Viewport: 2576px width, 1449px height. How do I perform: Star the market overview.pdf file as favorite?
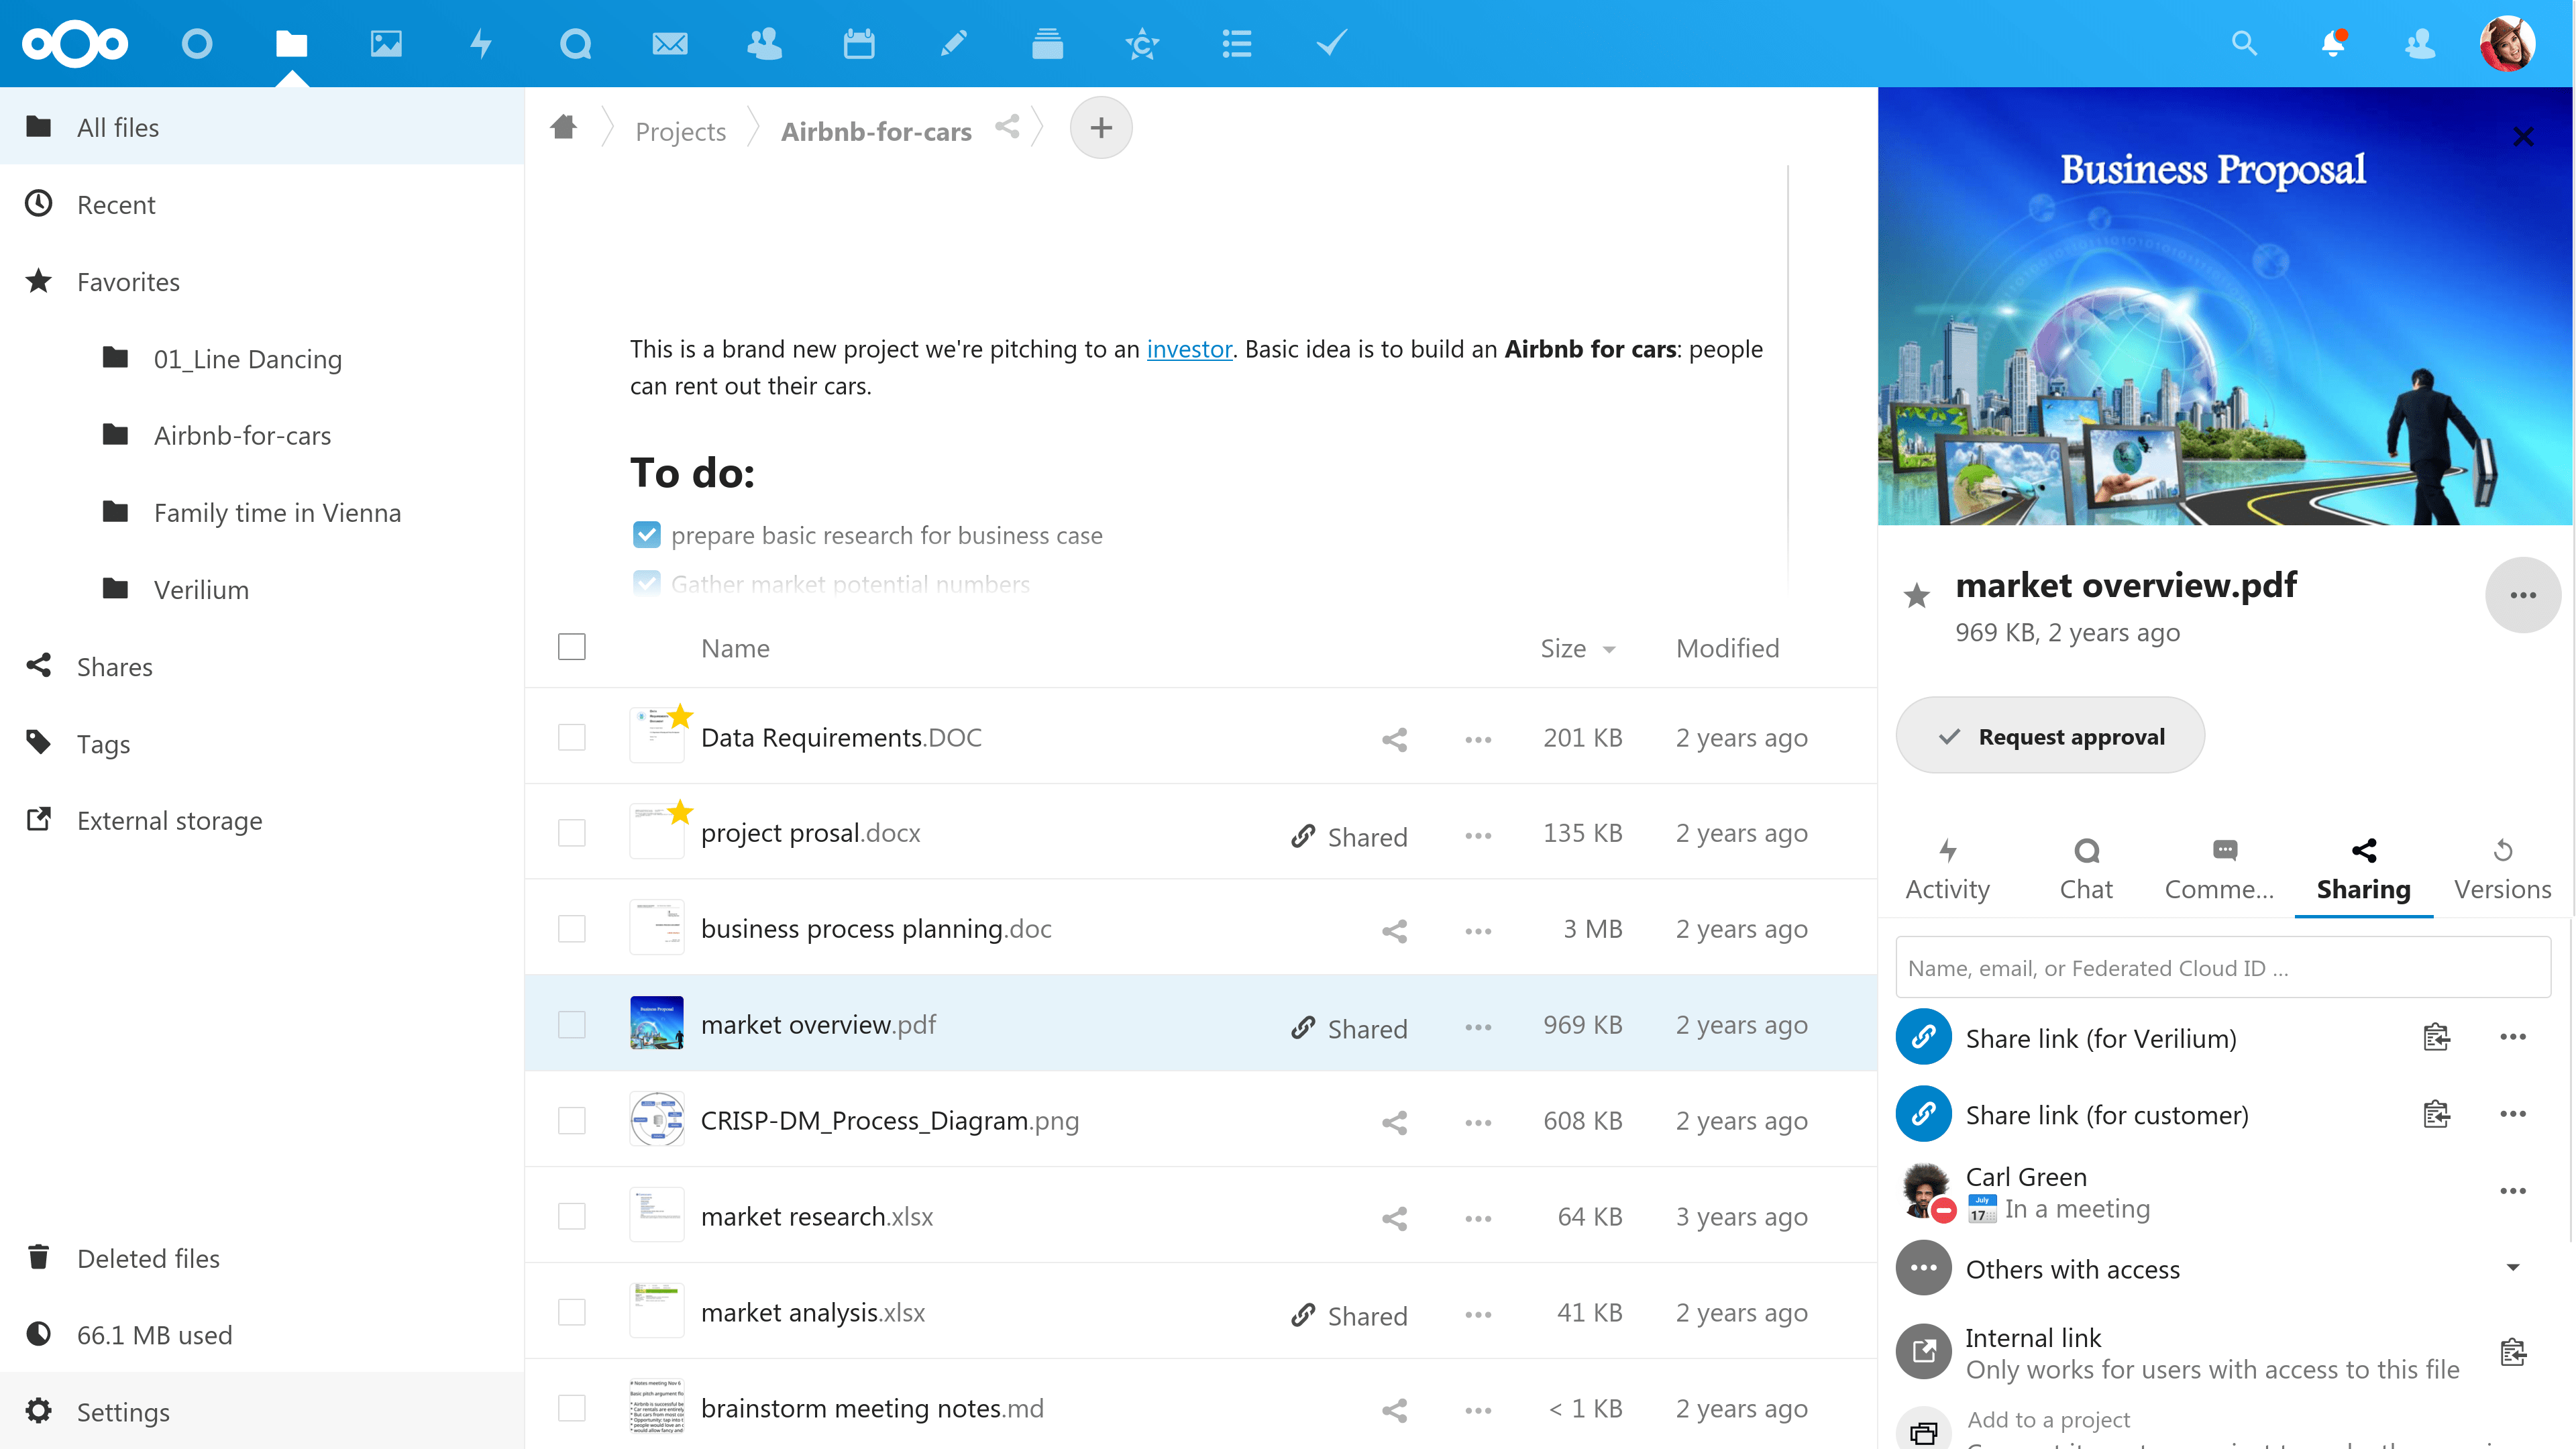(x=1916, y=596)
